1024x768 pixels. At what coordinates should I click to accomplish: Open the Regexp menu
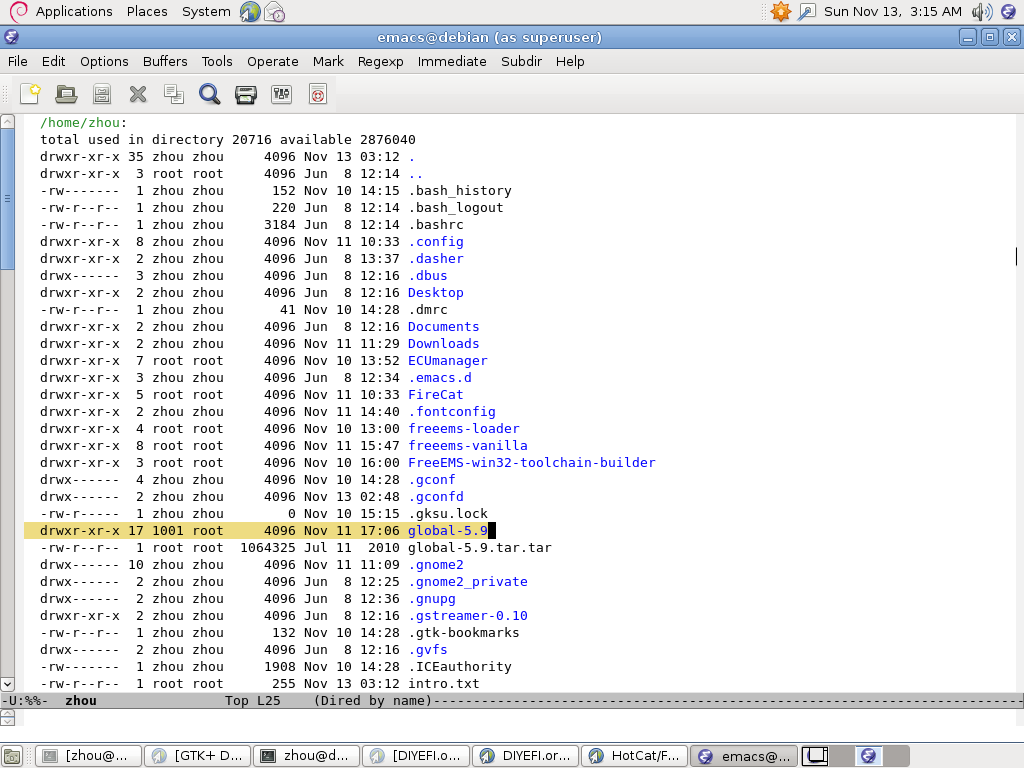(380, 61)
